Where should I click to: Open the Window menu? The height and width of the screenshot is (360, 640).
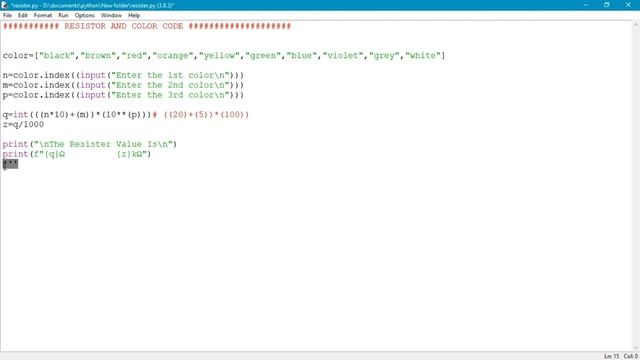tap(111, 15)
